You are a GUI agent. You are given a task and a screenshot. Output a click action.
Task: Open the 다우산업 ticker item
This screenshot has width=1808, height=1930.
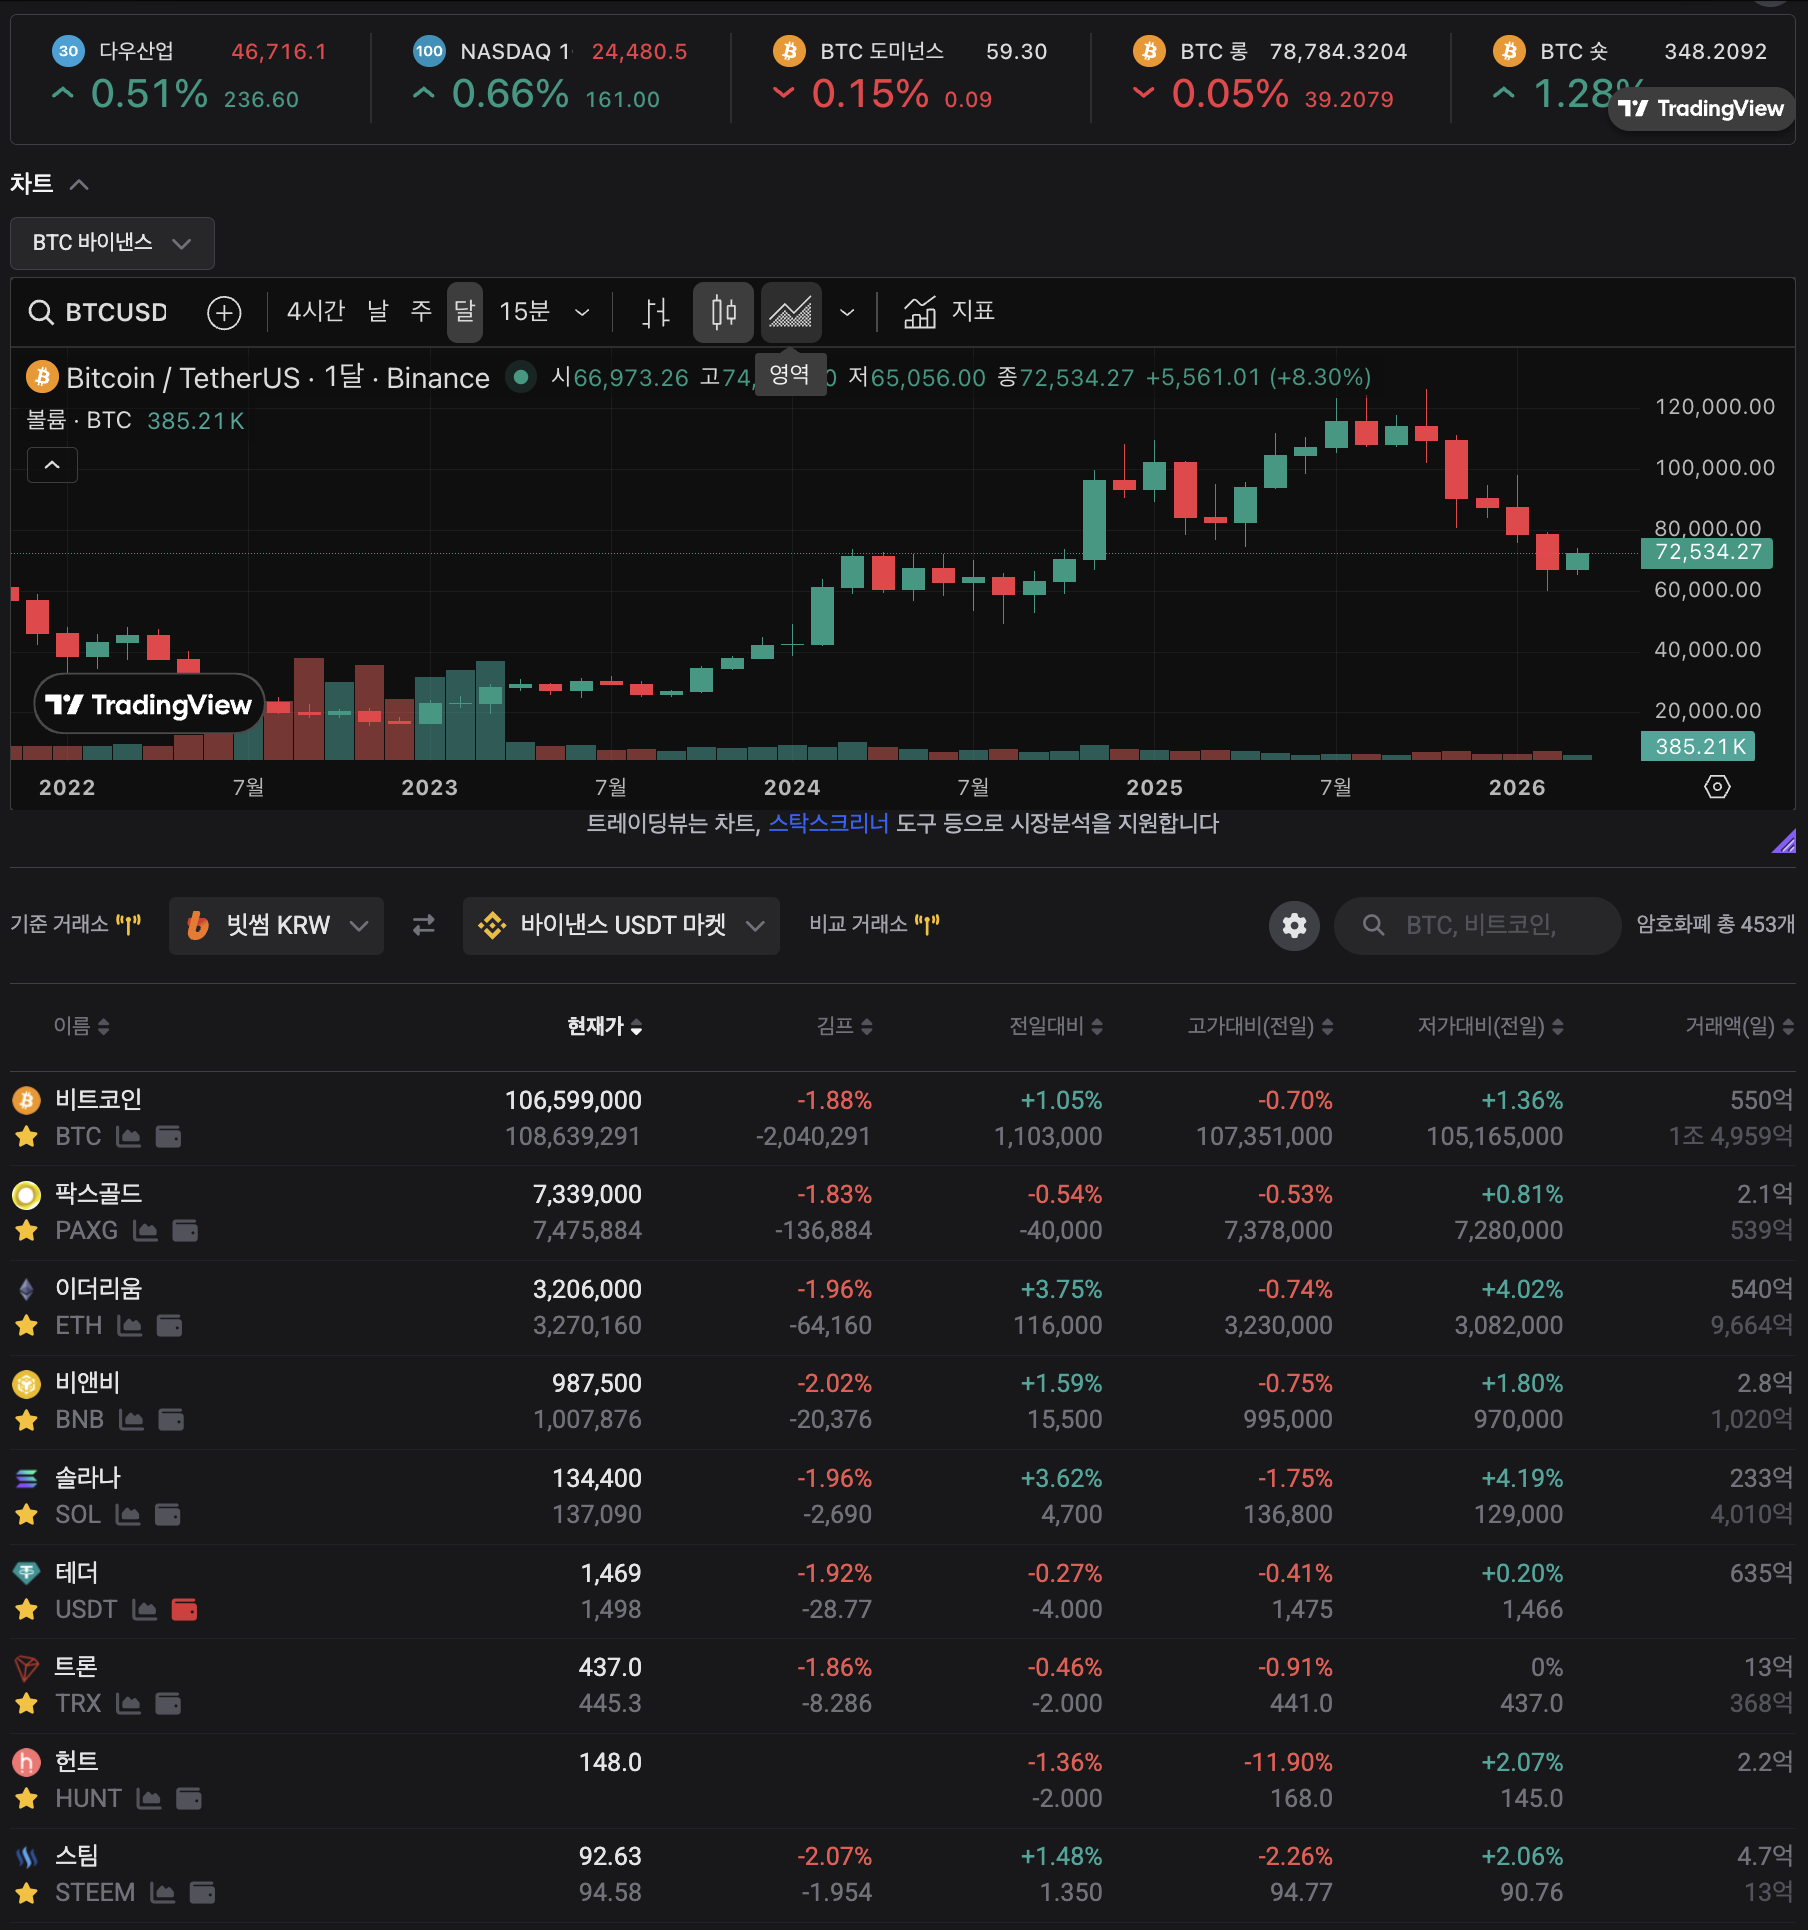(x=190, y=76)
